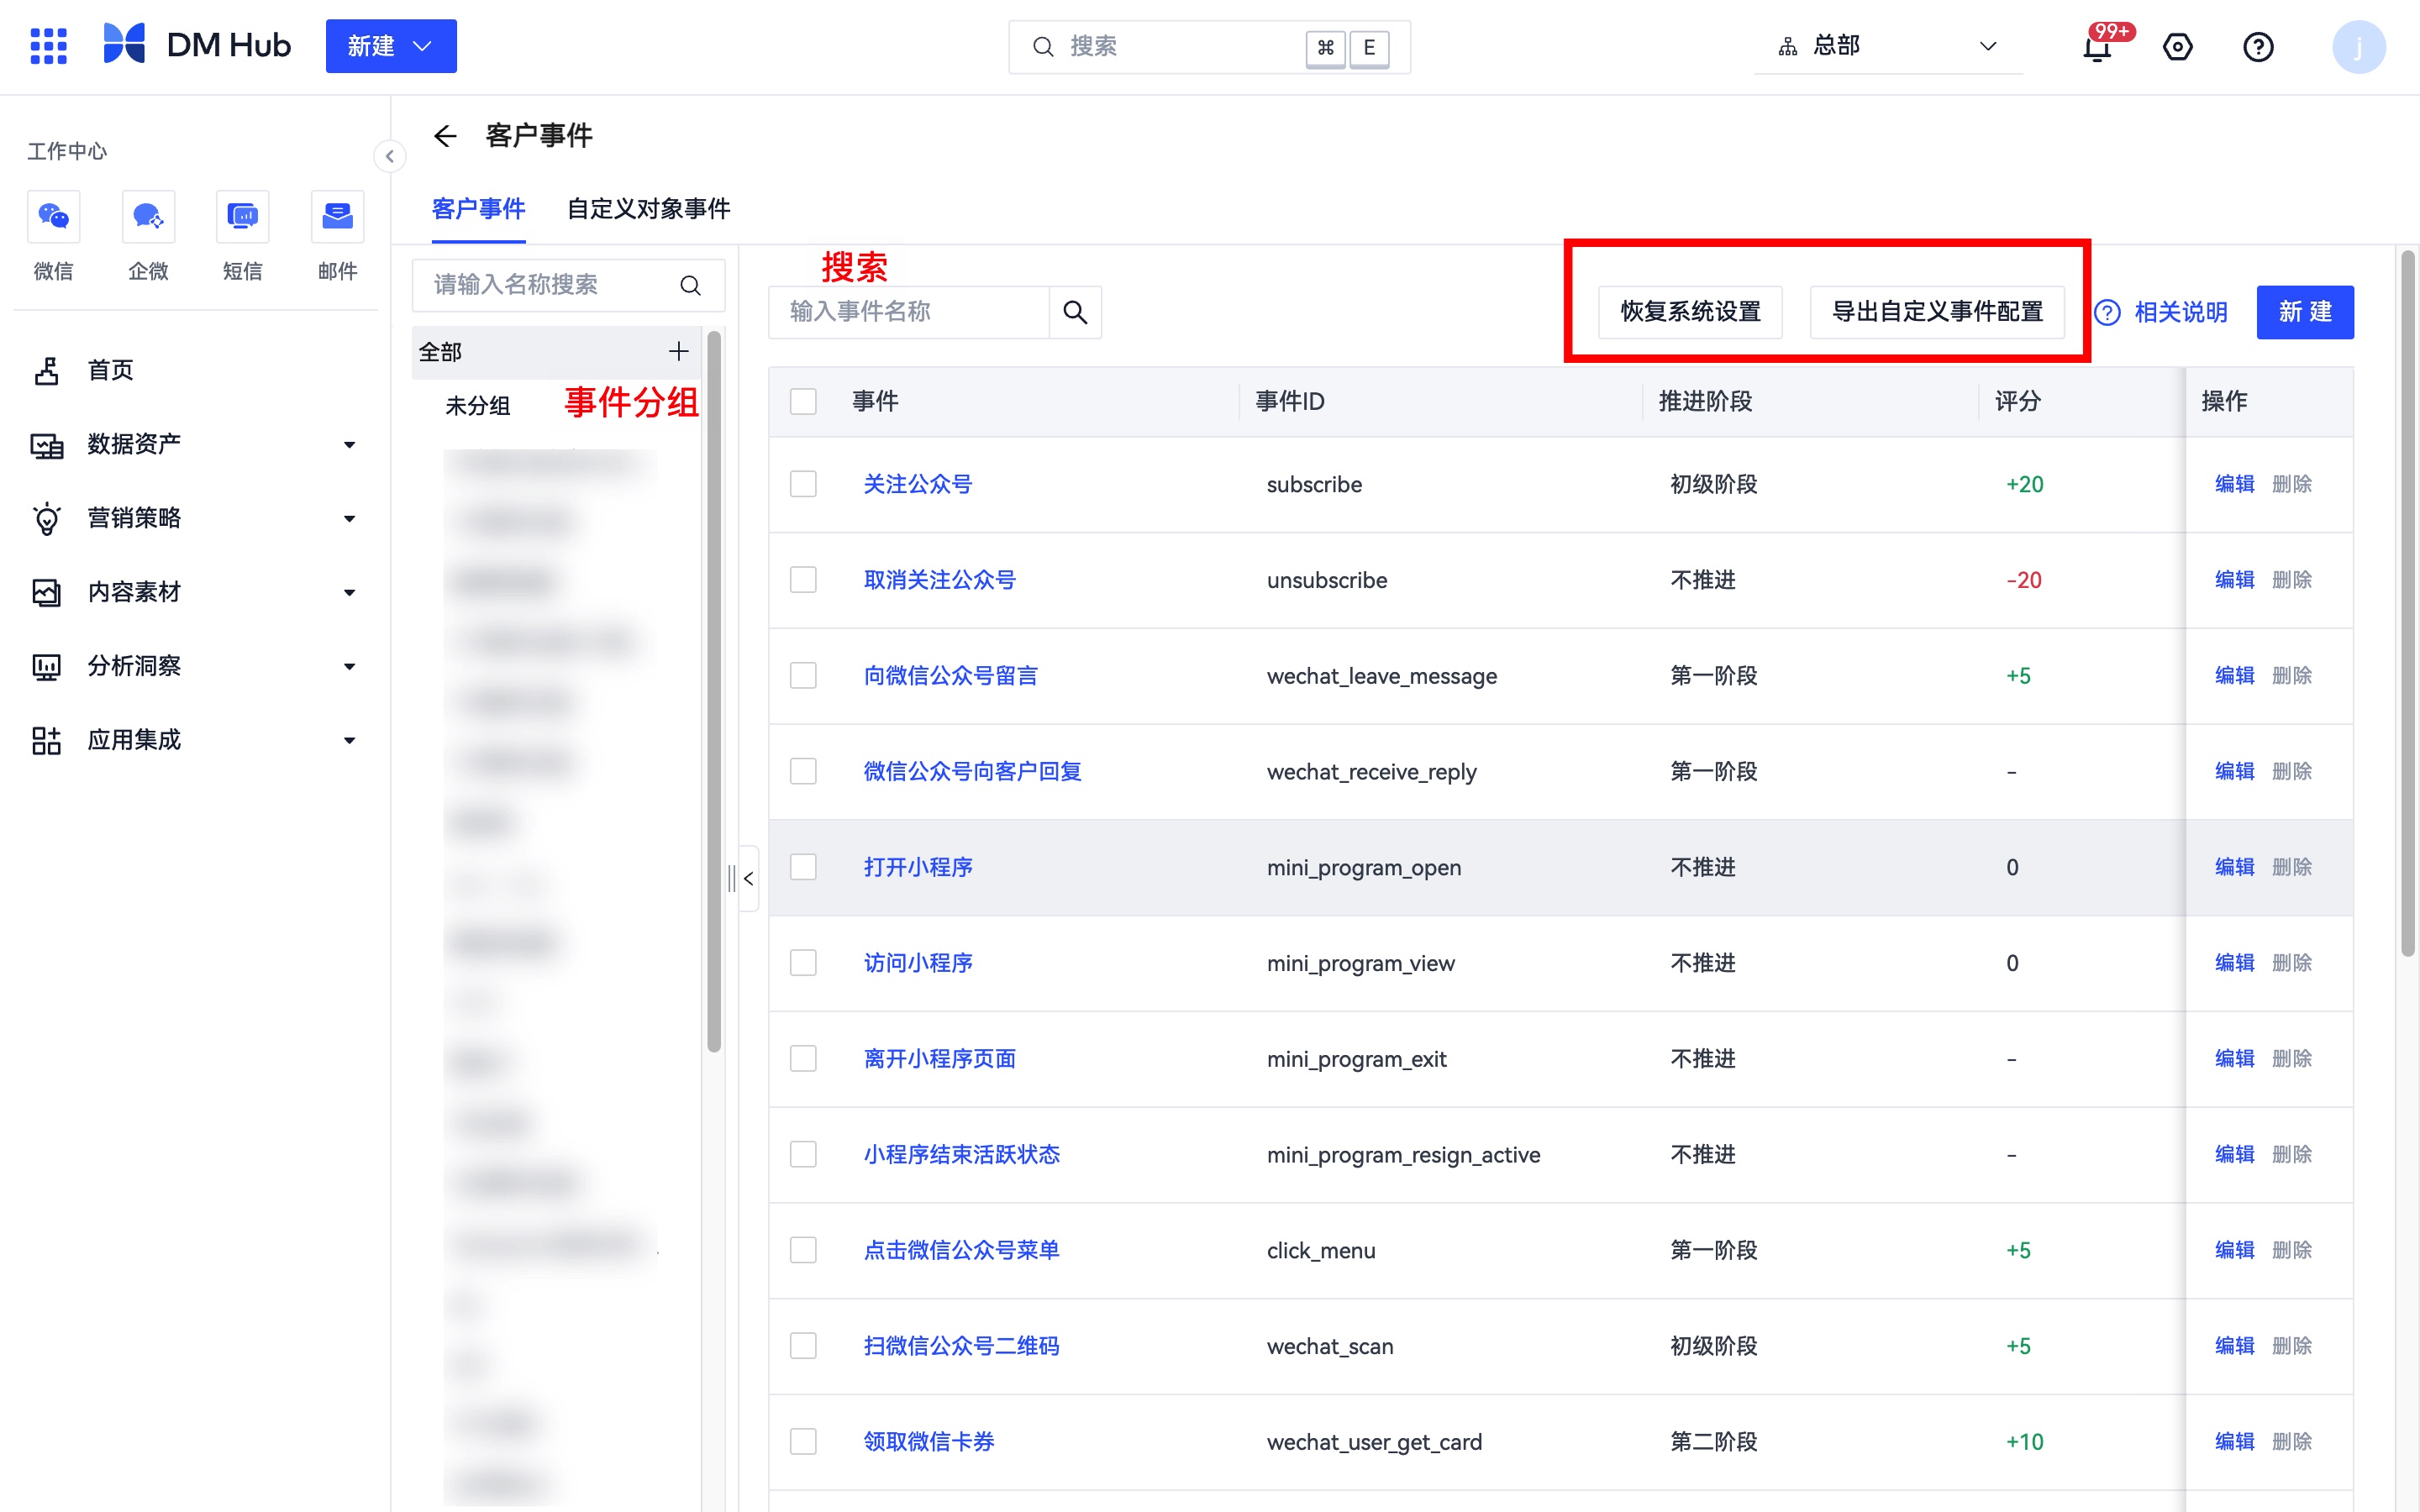The image size is (2420, 1512).
Task: Open the help question mark icon
Action: click(2258, 47)
